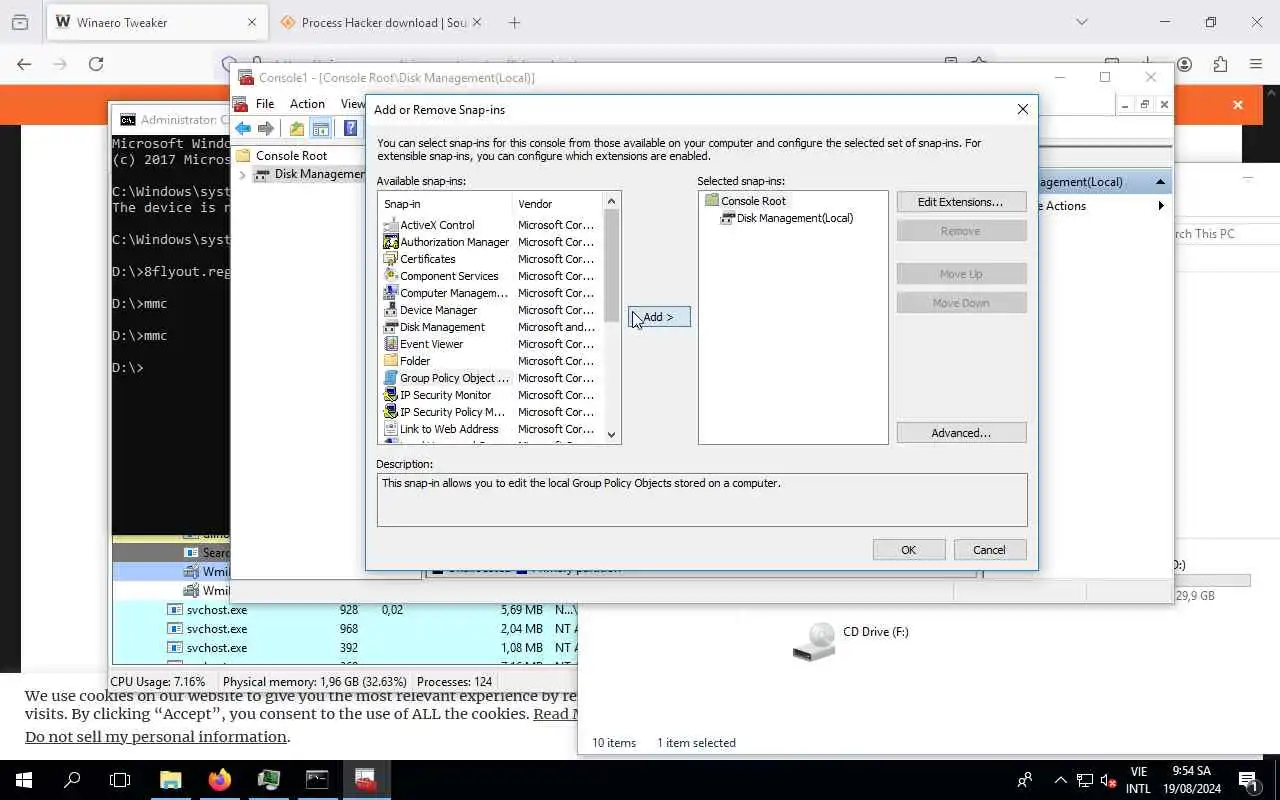
Task: Open Windows Start menu
Action: pyautogui.click(x=23, y=780)
